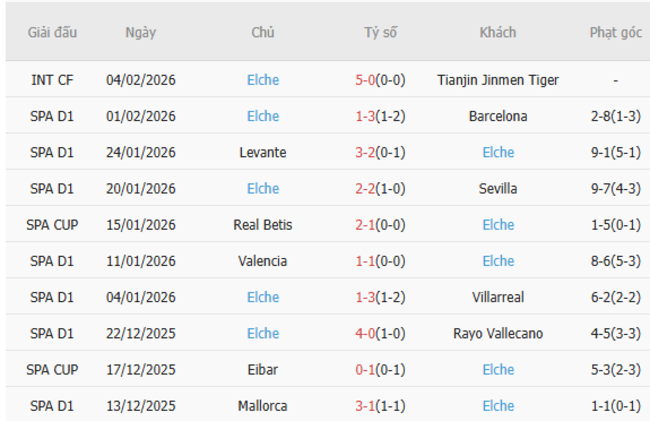Select the Levante home team link
This screenshot has width=650, height=421.
coord(263,152)
